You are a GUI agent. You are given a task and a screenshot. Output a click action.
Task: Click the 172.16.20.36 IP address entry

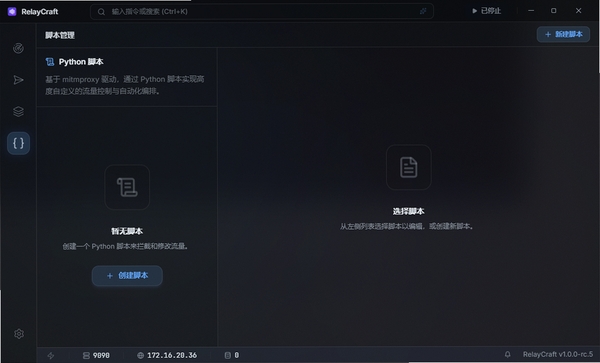click(x=167, y=355)
